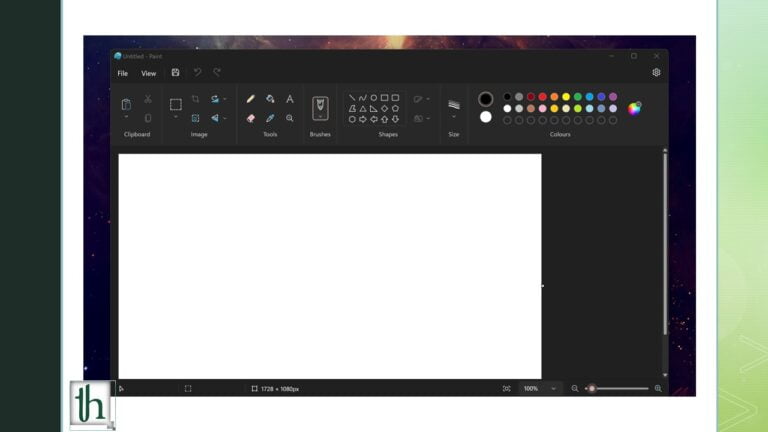Image resolution: width=768 pixels, height=432 pixels.
Task: Pick the orange colour swatch
Action: [554, 97]
